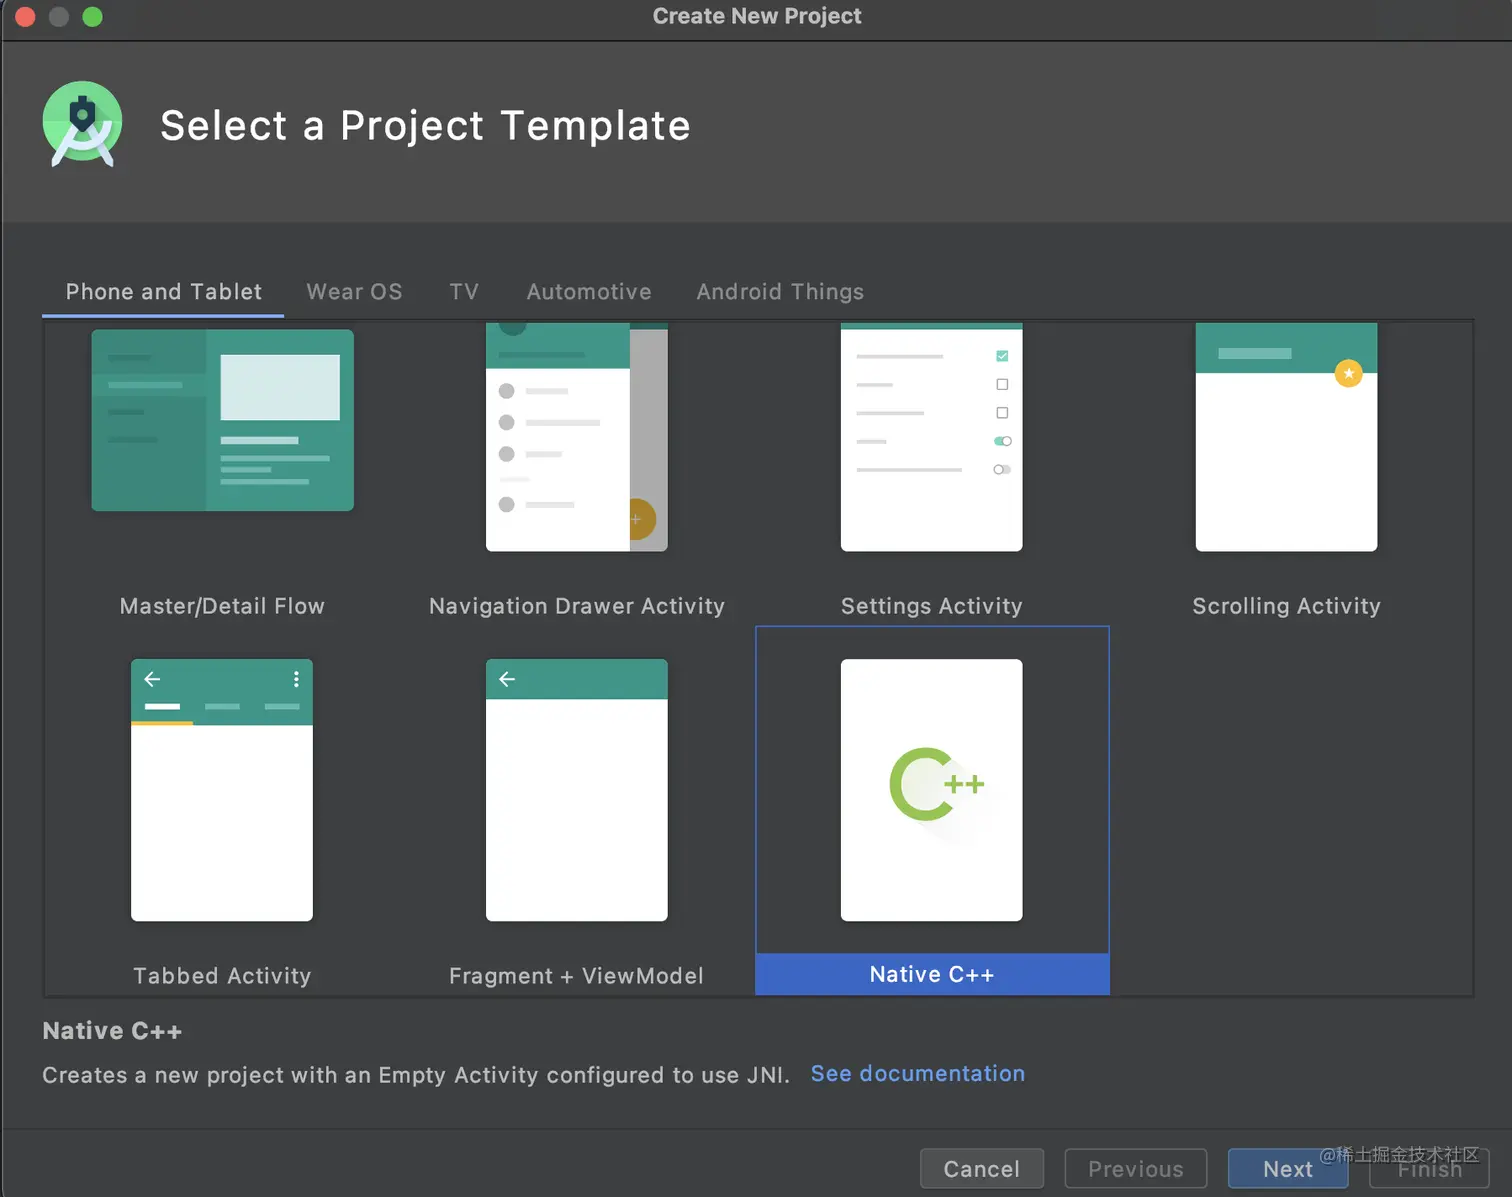The width and height of the screenshot is (1512, 1197).
Task: Switch to the Wear OS tab
Action: click(x=354, y=292)
